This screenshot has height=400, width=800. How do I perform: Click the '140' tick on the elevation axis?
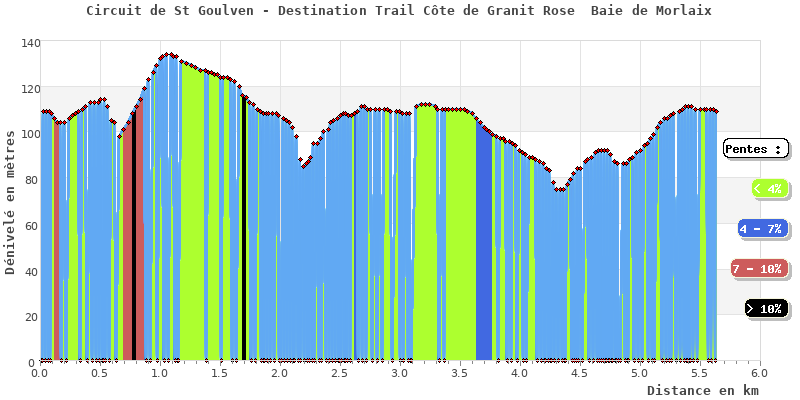coord(29,44)
